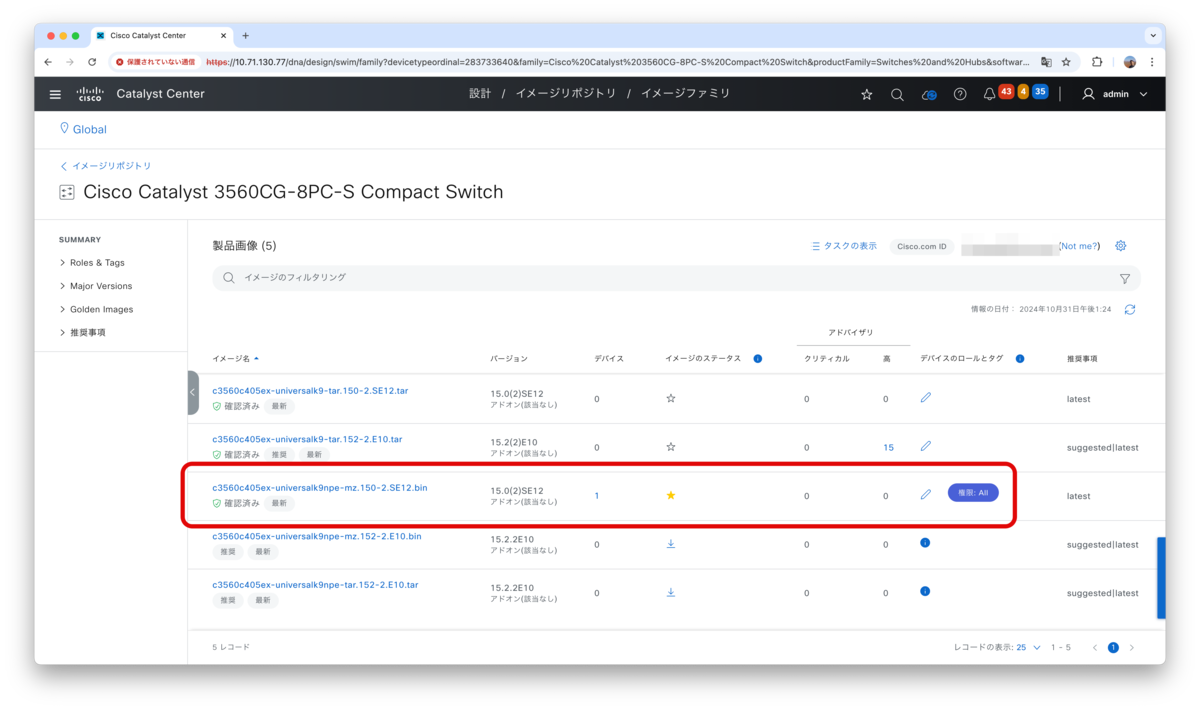Collapse the summary sidebar with the handle
The height and width of the screenshot is (710, 1200).
click(193, 392)
